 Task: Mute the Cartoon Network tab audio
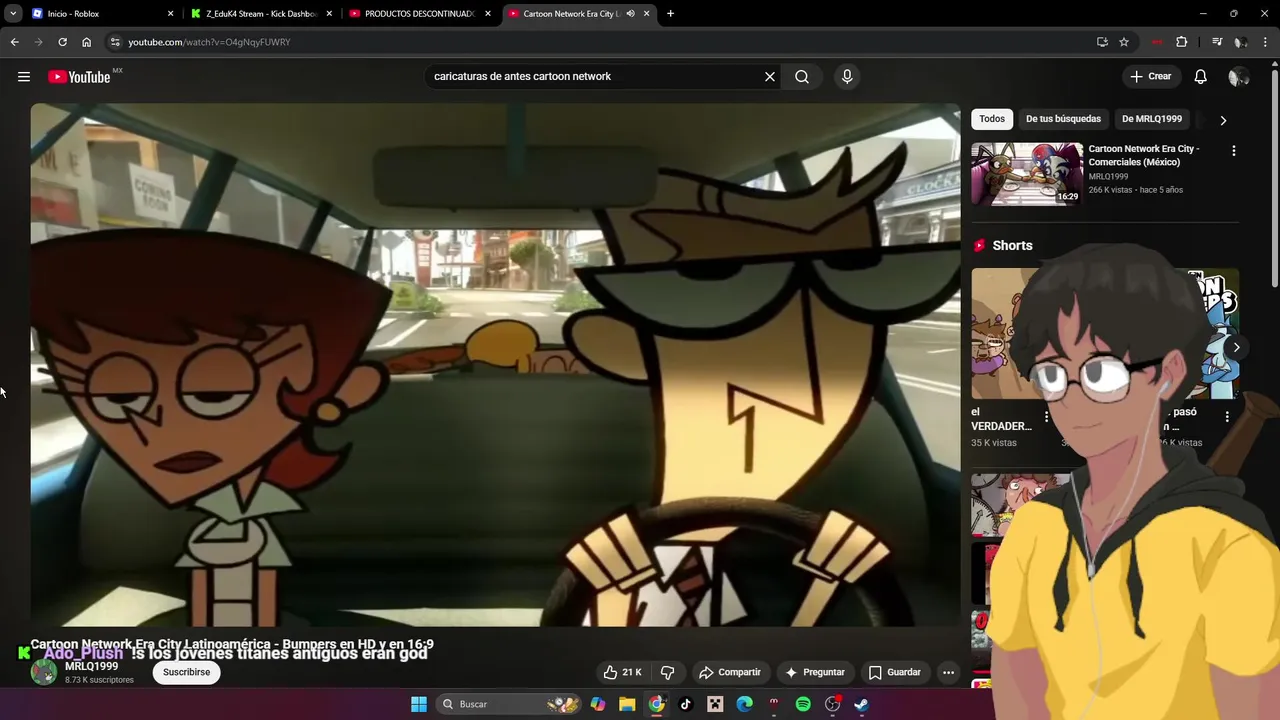pos(630,14)
